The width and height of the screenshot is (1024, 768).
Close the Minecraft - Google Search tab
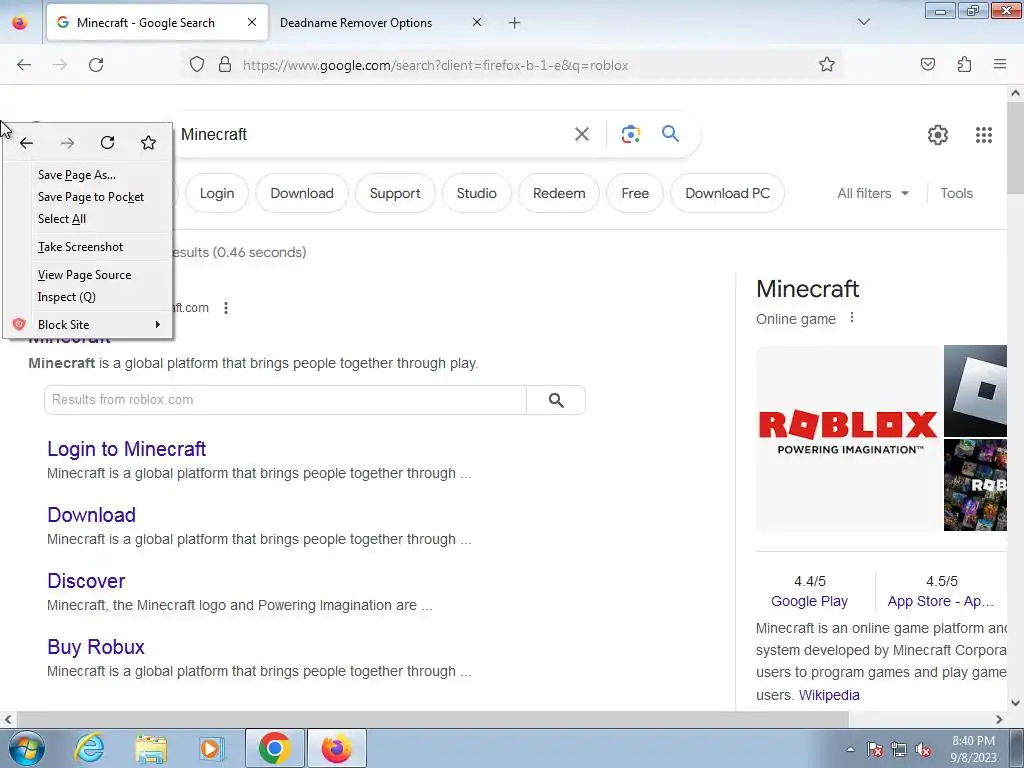click(x=251, y=22)
